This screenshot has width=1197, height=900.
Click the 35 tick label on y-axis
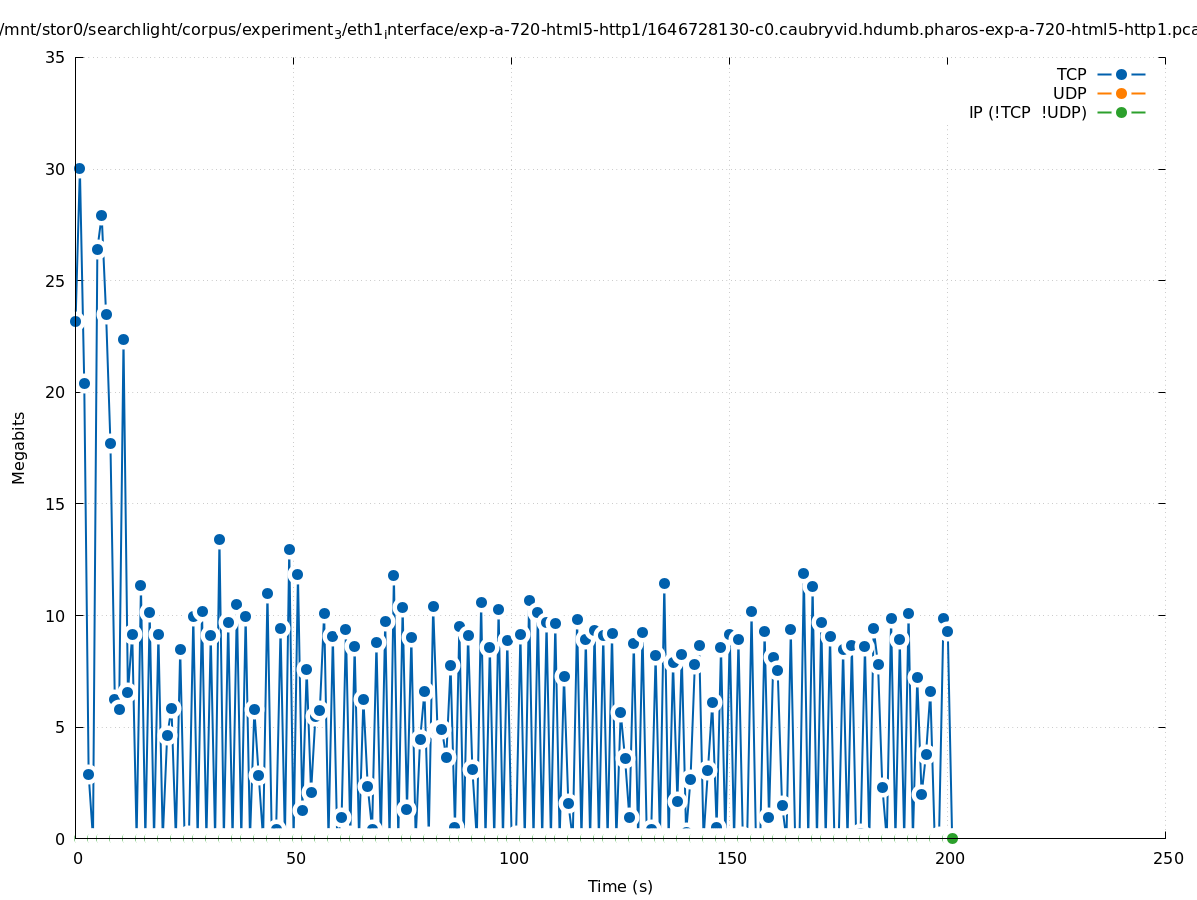click(x=55, y=57)
